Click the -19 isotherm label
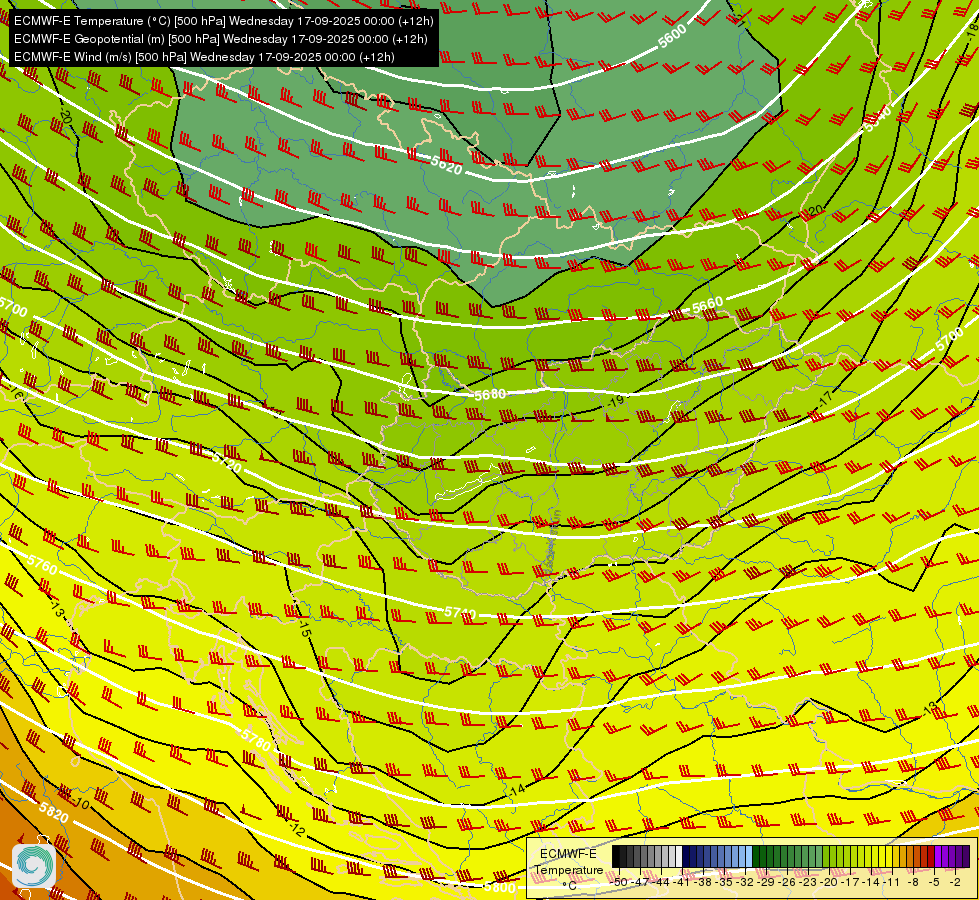 (616, 402)
